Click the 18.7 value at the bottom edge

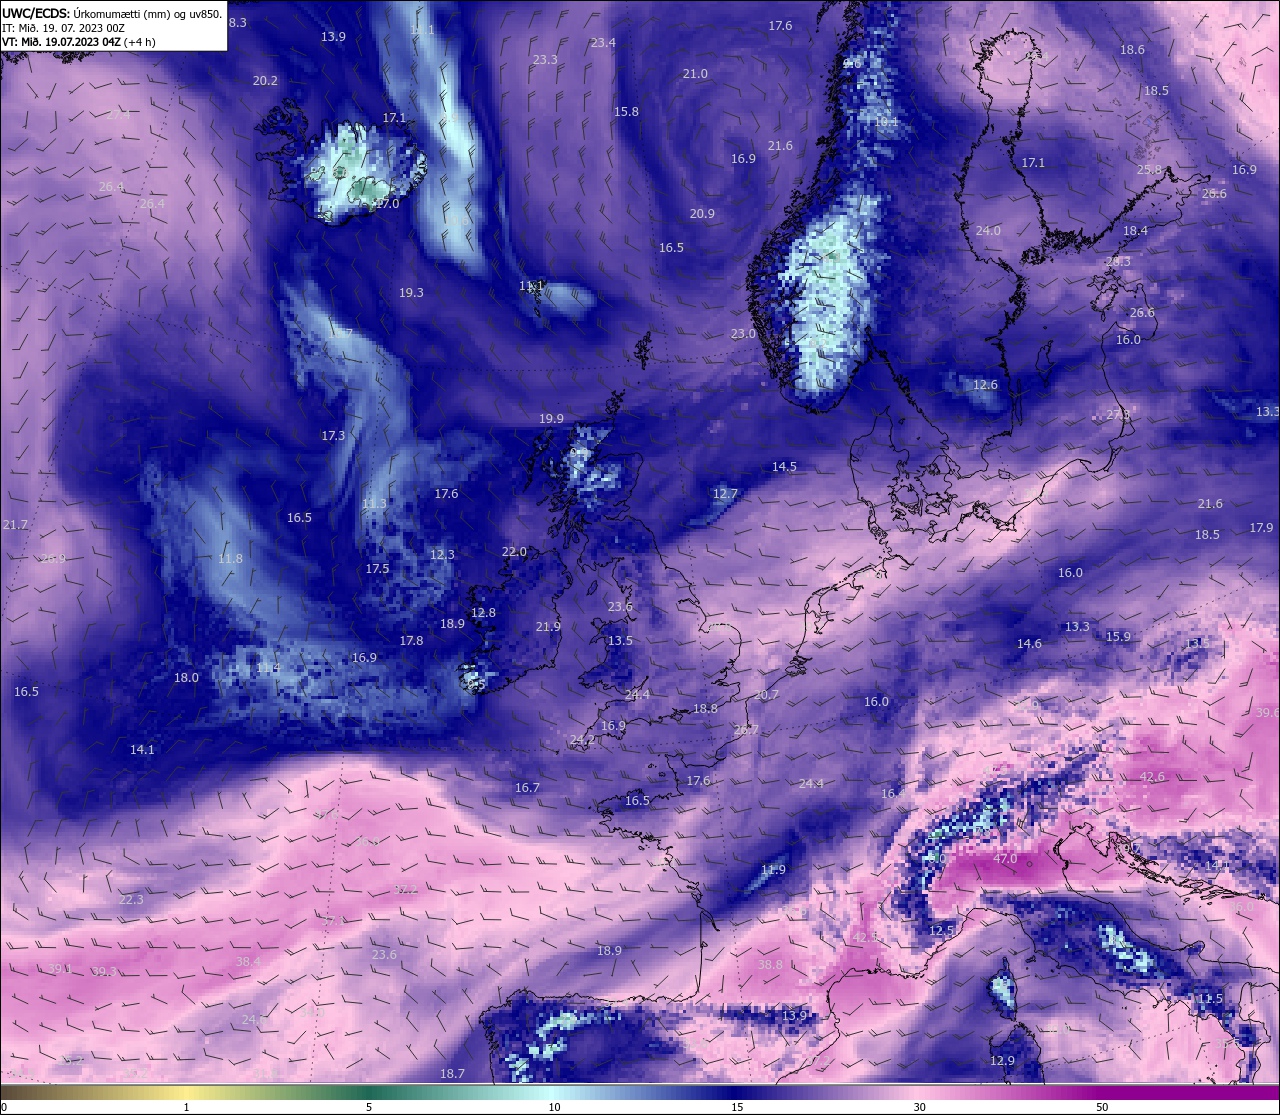pyautogui.click(x=452, y=1073)
